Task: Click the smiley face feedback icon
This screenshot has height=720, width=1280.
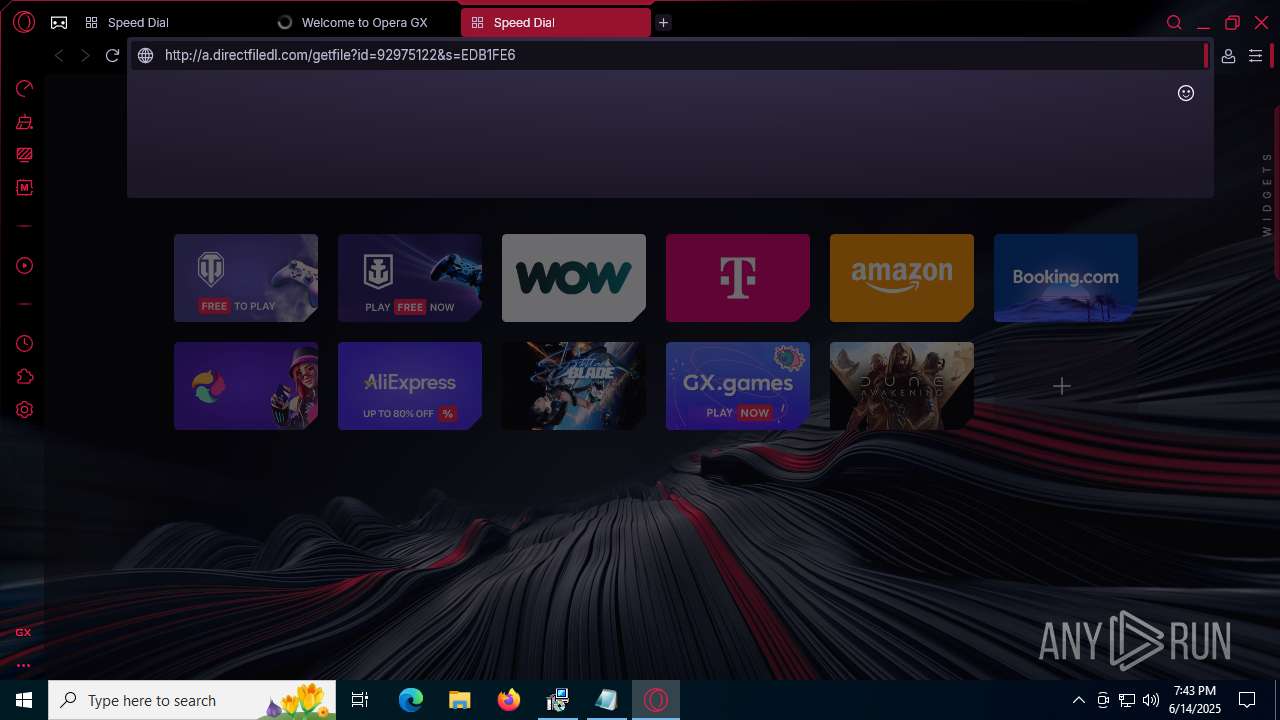Action: (x=1186, y=93)
